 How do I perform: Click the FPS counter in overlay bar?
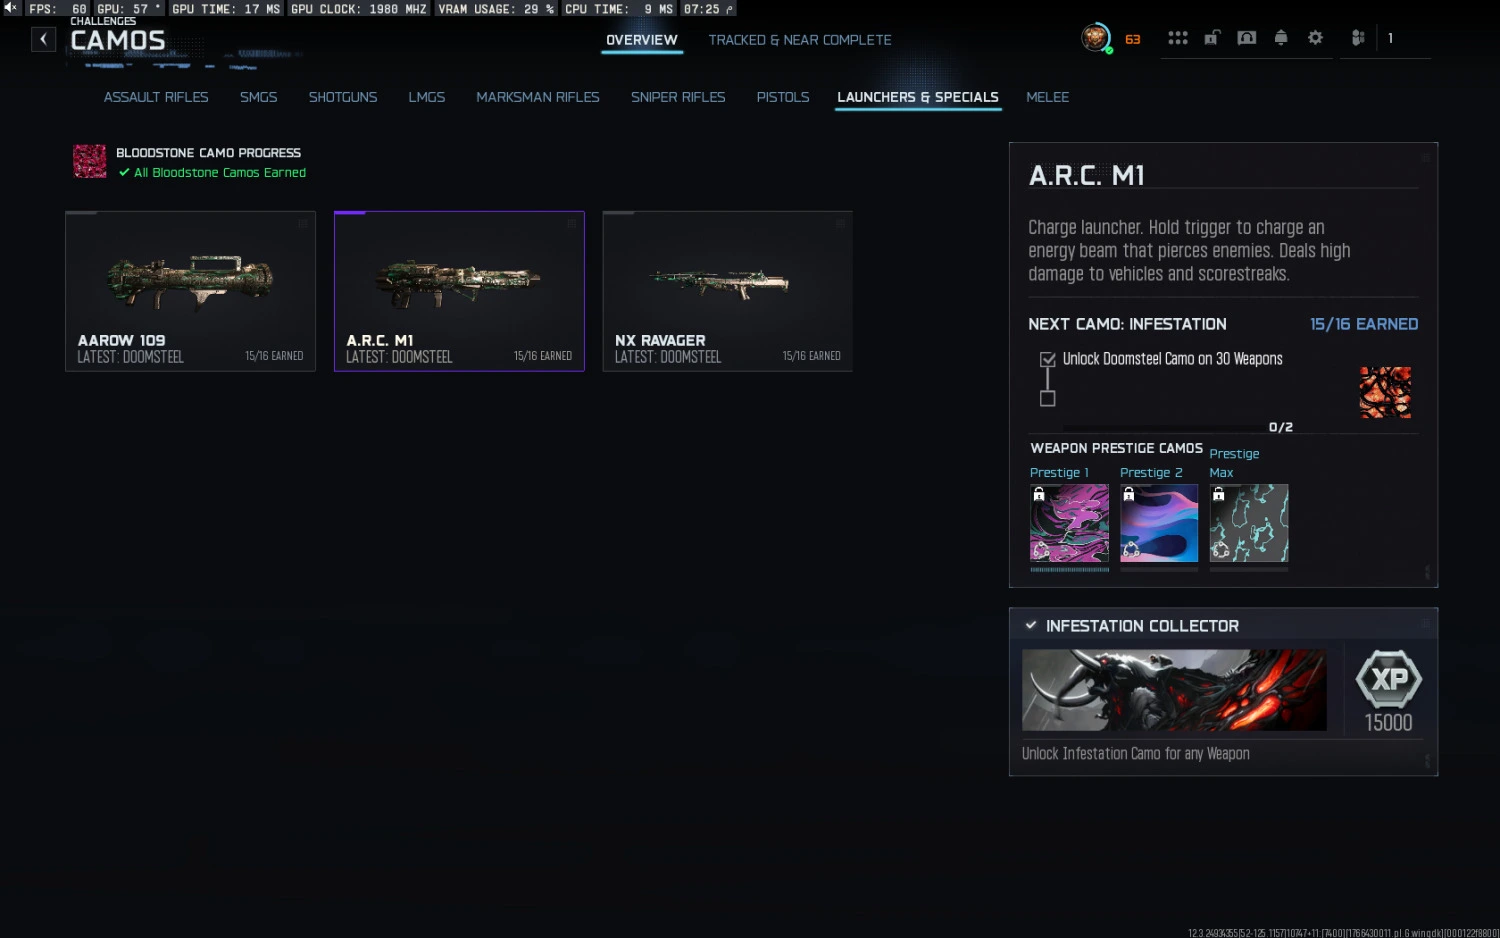point(58,9)
